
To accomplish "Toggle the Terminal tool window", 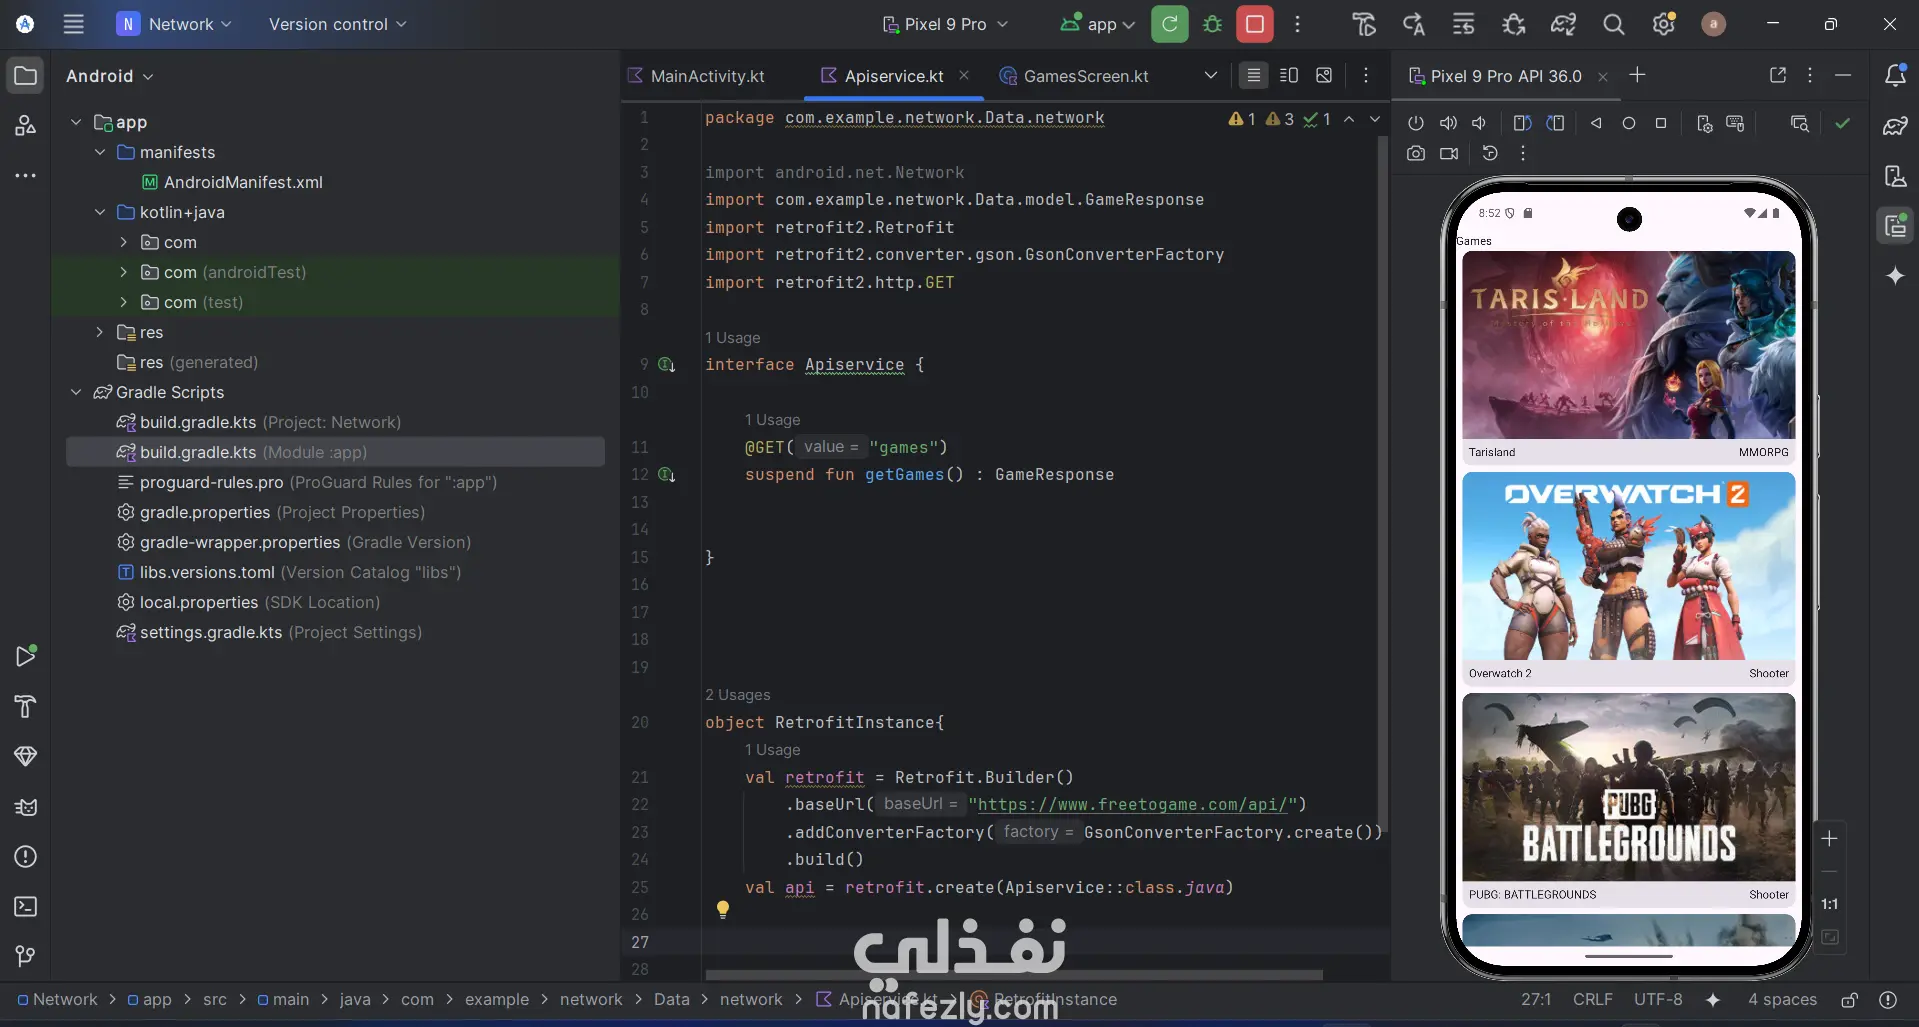I will [x=26, y=906].
